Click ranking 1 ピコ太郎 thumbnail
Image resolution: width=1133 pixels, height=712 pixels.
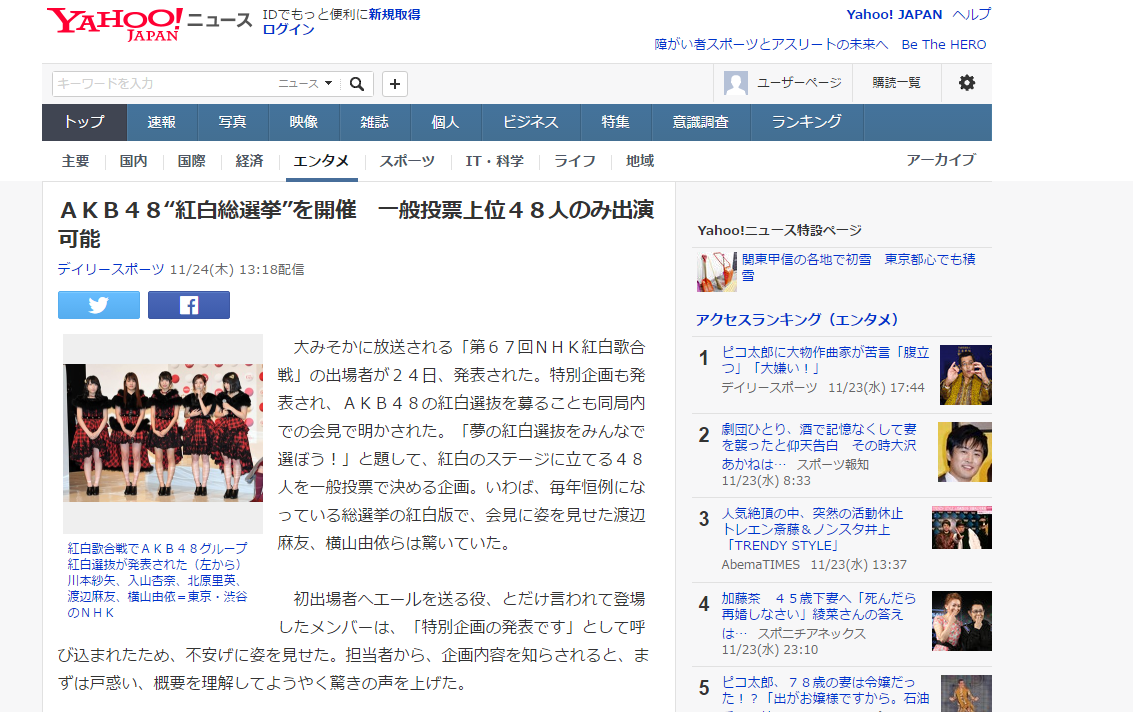(x=966, y=374)
